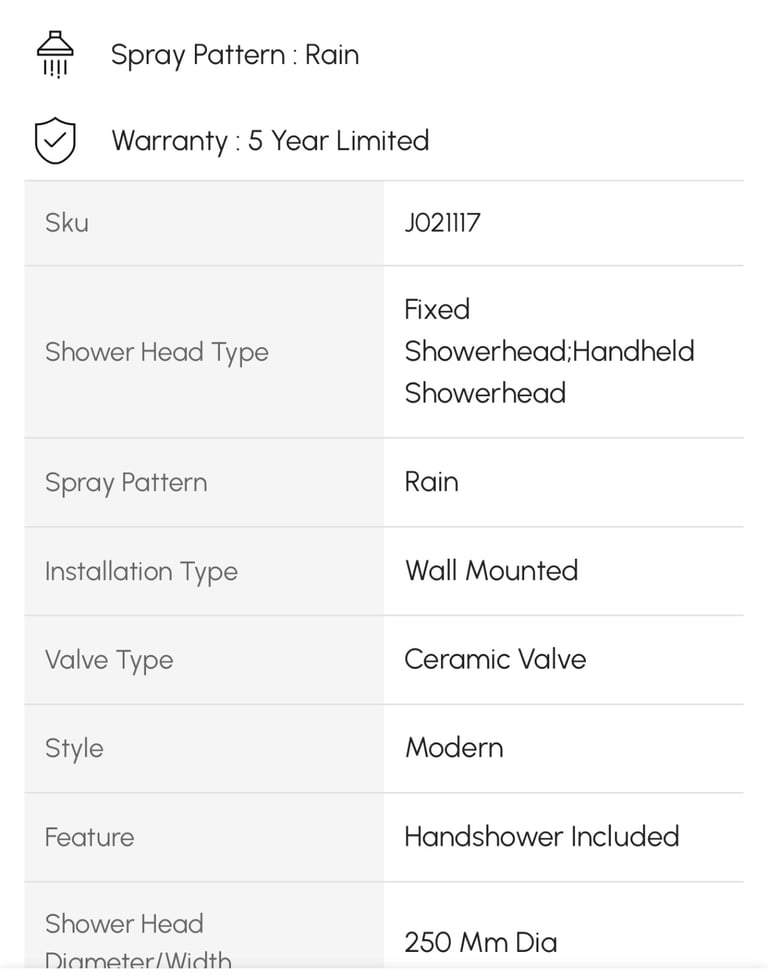Select the SKU value J021117

coord(442,223)
